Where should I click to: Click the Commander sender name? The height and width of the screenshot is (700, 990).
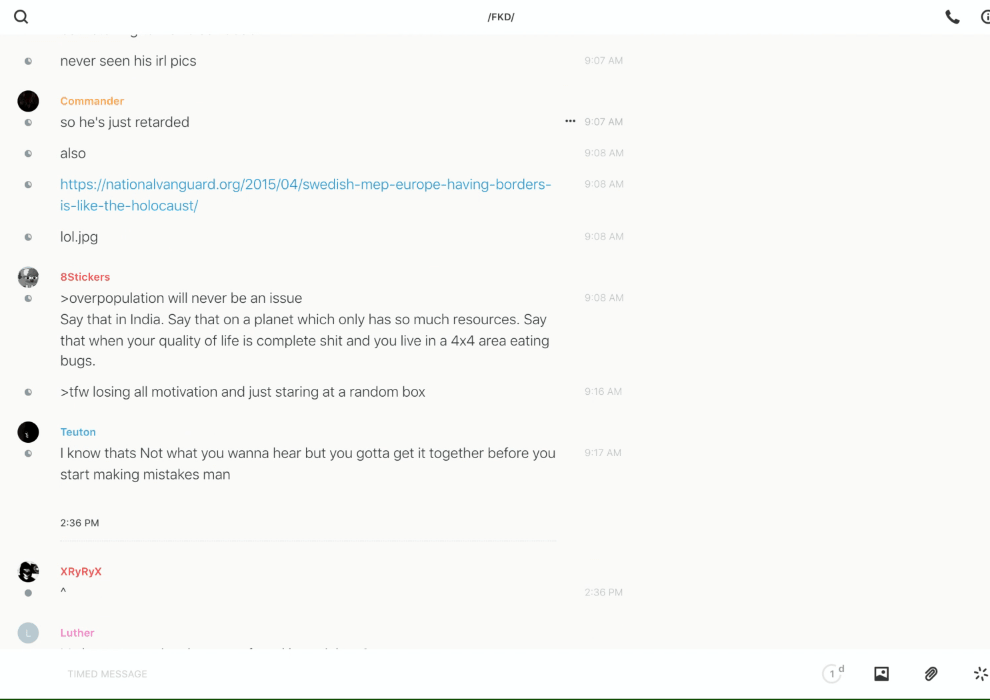point(92,101)
